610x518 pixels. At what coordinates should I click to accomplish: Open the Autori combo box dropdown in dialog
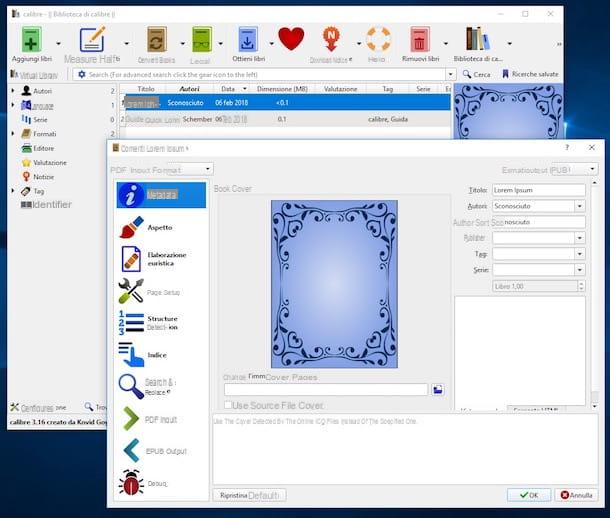(580, 206)
